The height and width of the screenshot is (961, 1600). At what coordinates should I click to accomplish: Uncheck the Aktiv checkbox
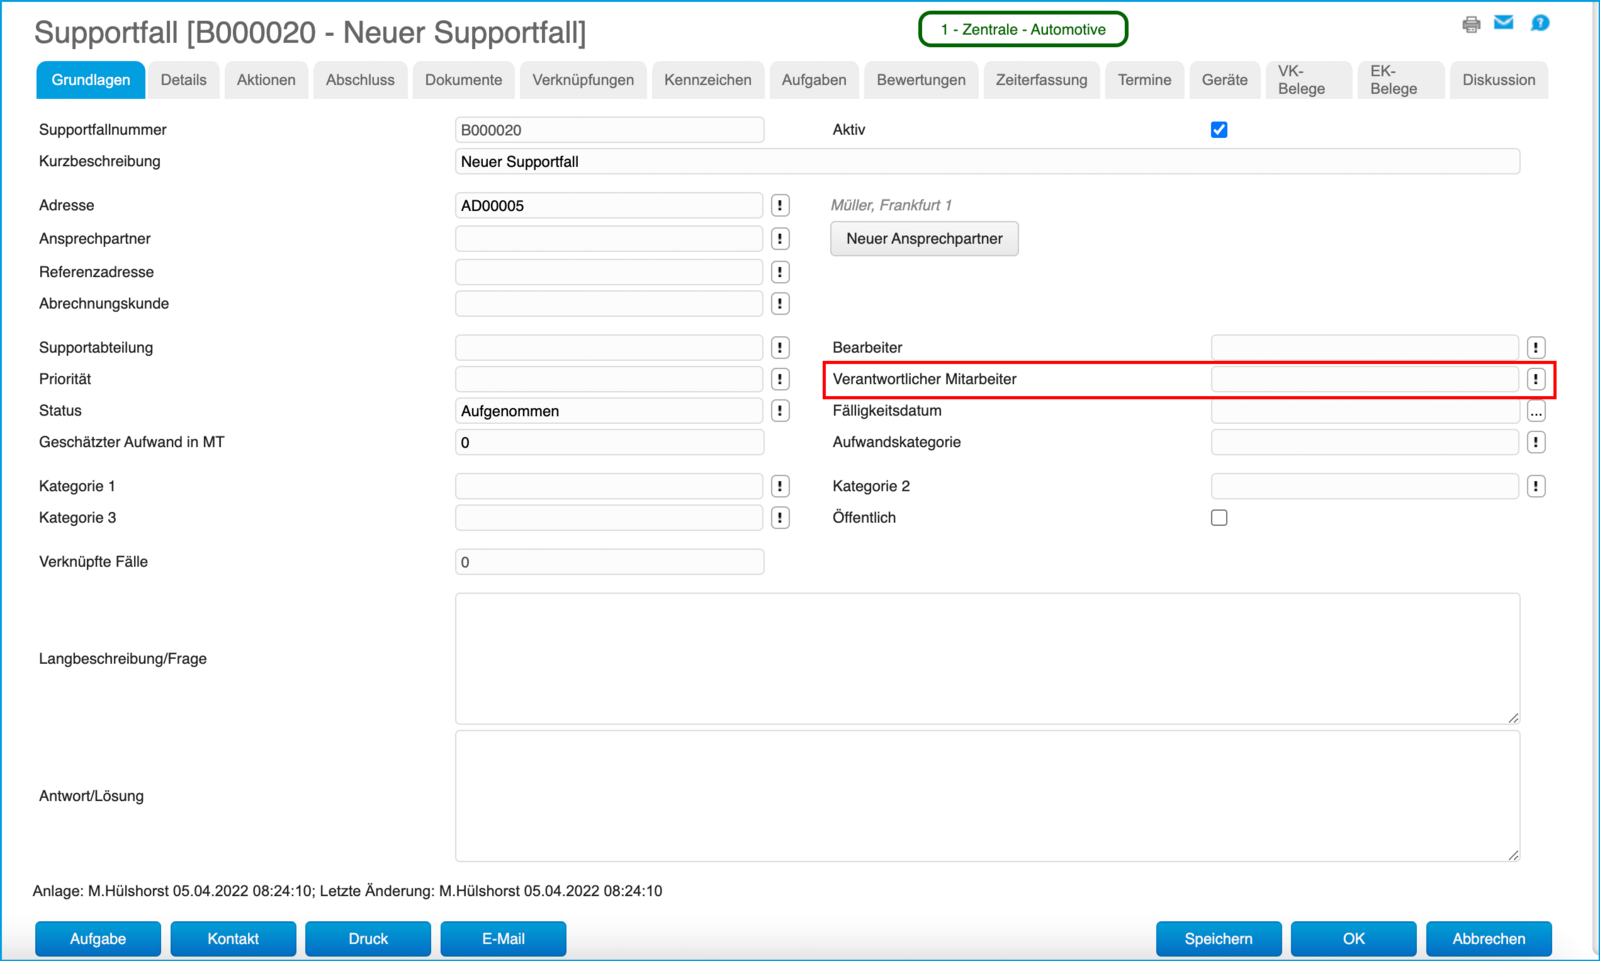click(x=1219, y=130)
